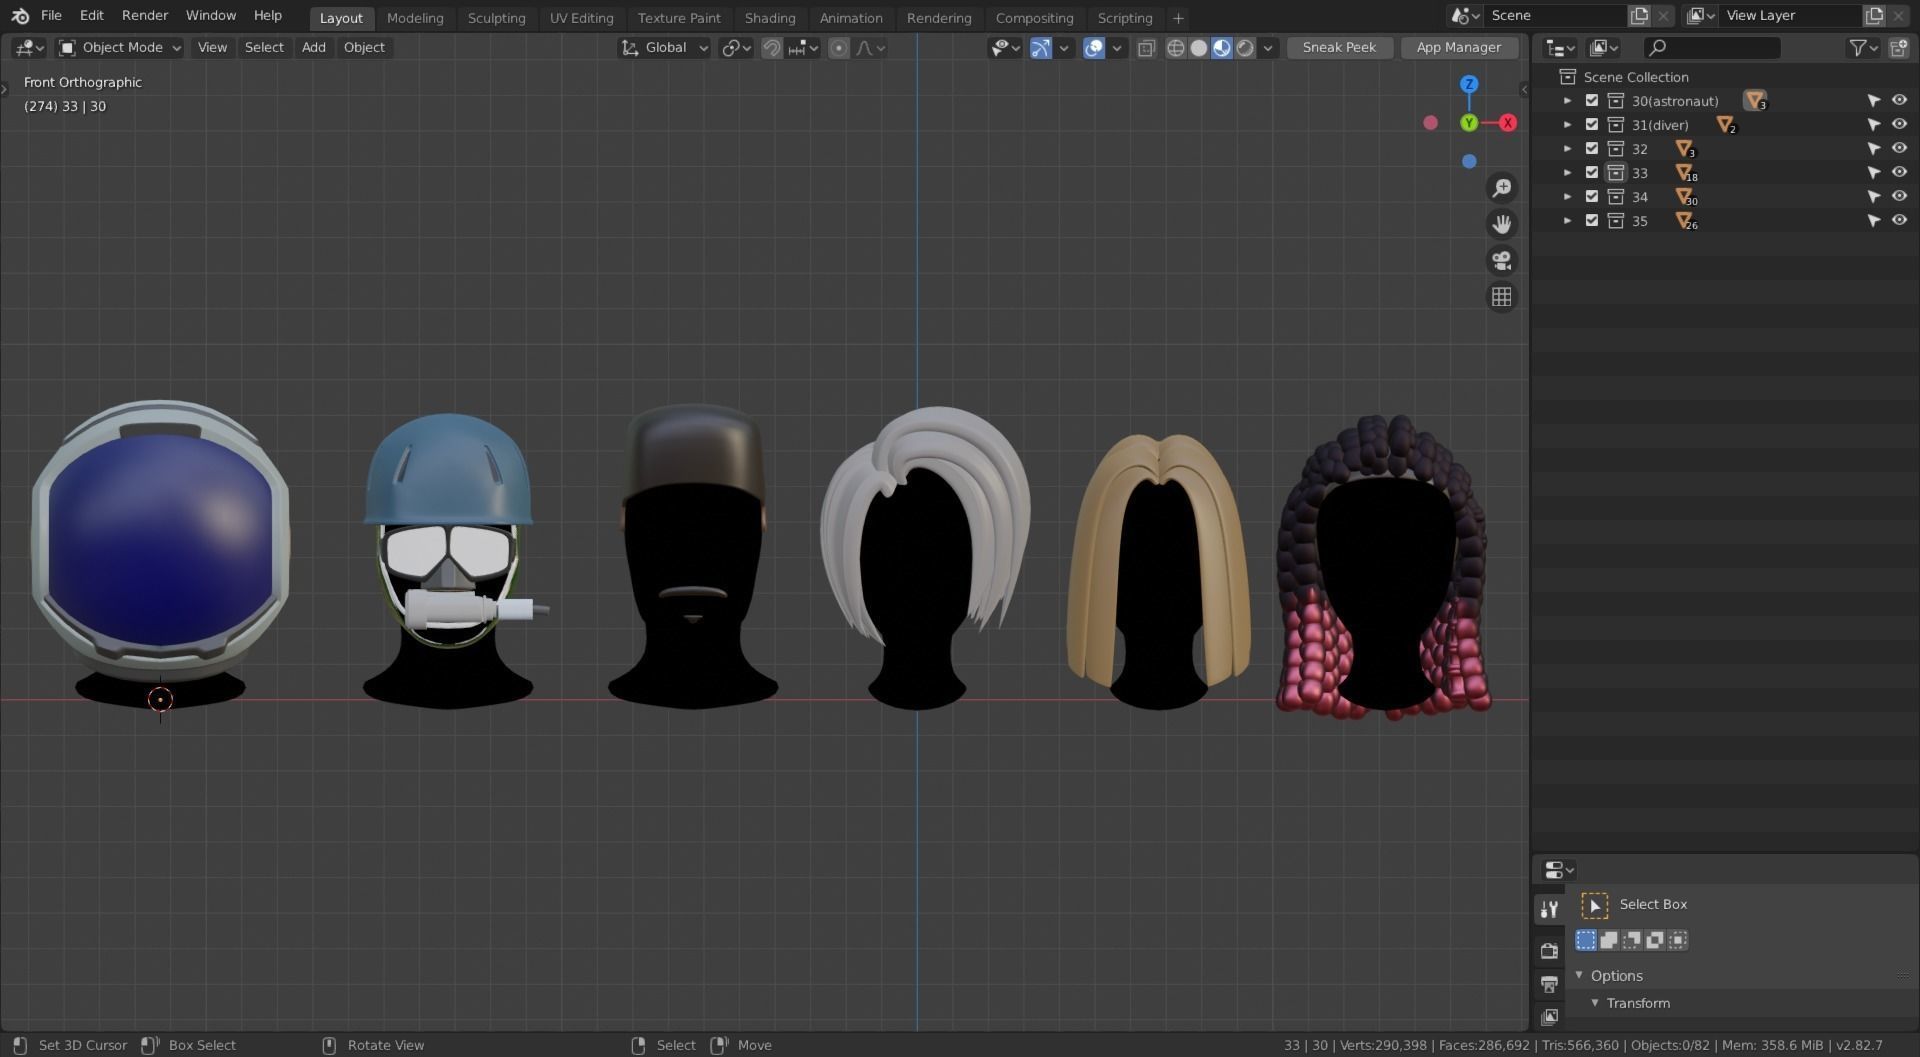Hide collection 34 with eye icon

(1899, 197)
